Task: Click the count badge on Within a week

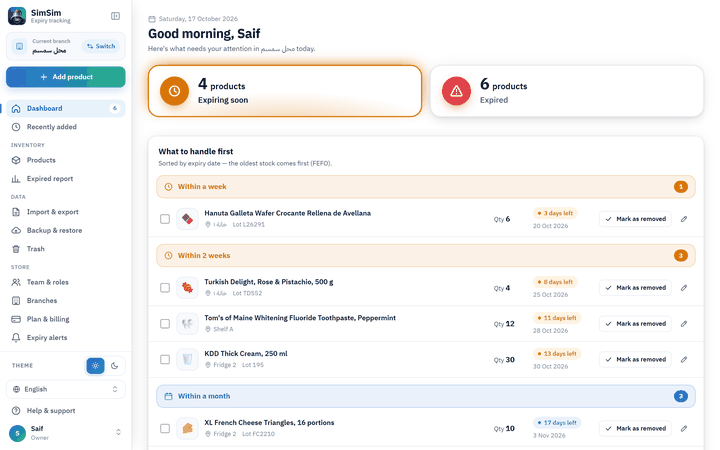Action: (681, 187)
